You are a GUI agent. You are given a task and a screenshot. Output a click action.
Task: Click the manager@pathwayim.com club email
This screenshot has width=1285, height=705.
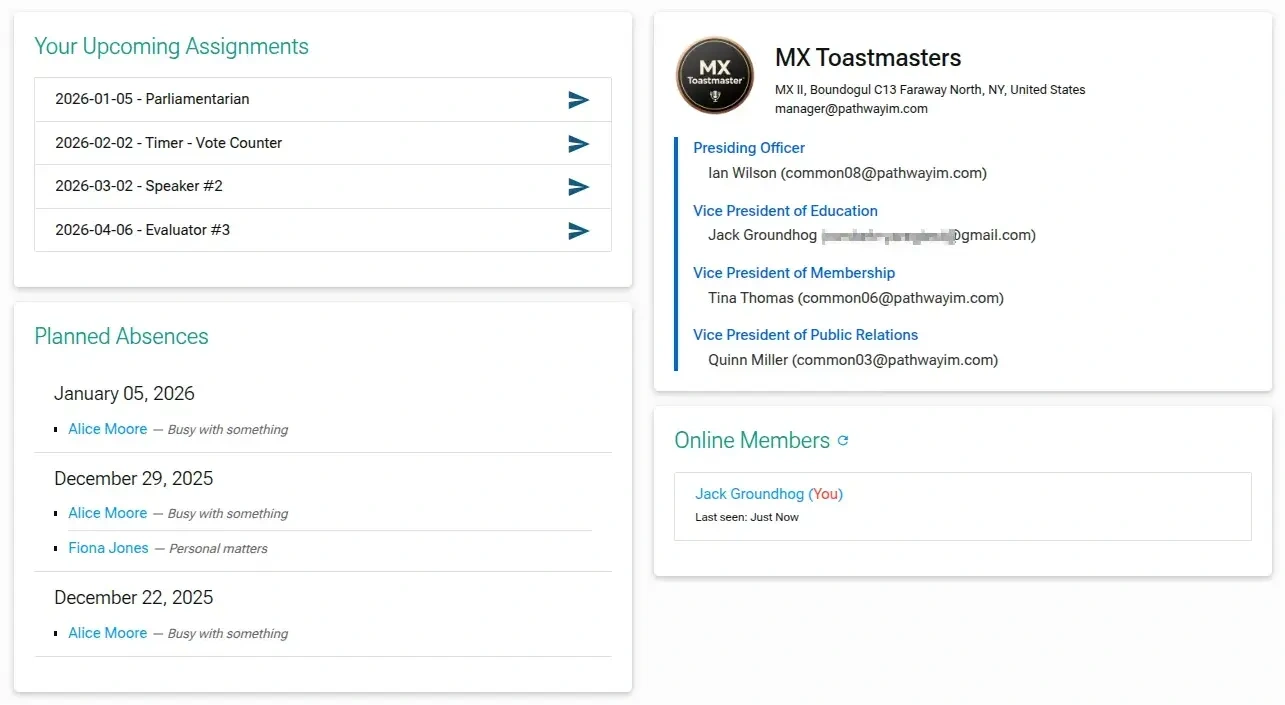click(x=851, y=108)
